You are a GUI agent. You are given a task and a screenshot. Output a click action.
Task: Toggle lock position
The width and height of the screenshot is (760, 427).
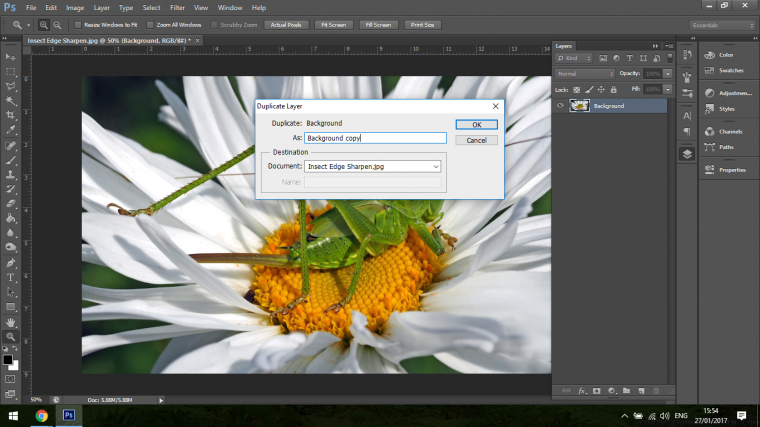pyautogui.click(x=601, y=90)
